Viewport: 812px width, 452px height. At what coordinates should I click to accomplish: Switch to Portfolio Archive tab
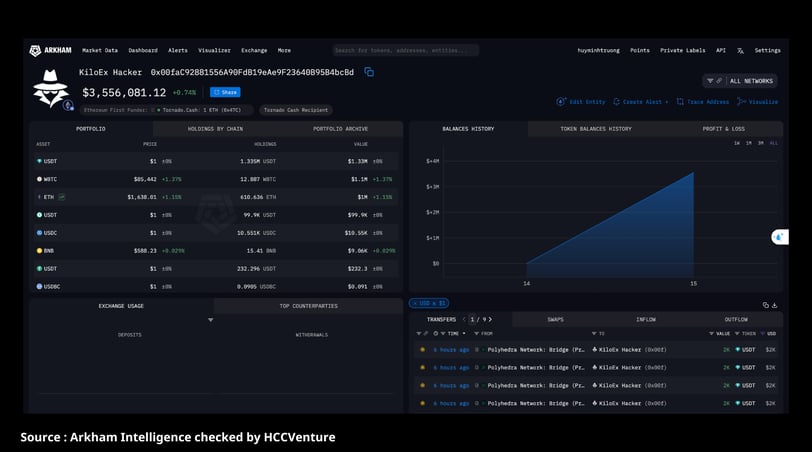click(x=340, y=128)
